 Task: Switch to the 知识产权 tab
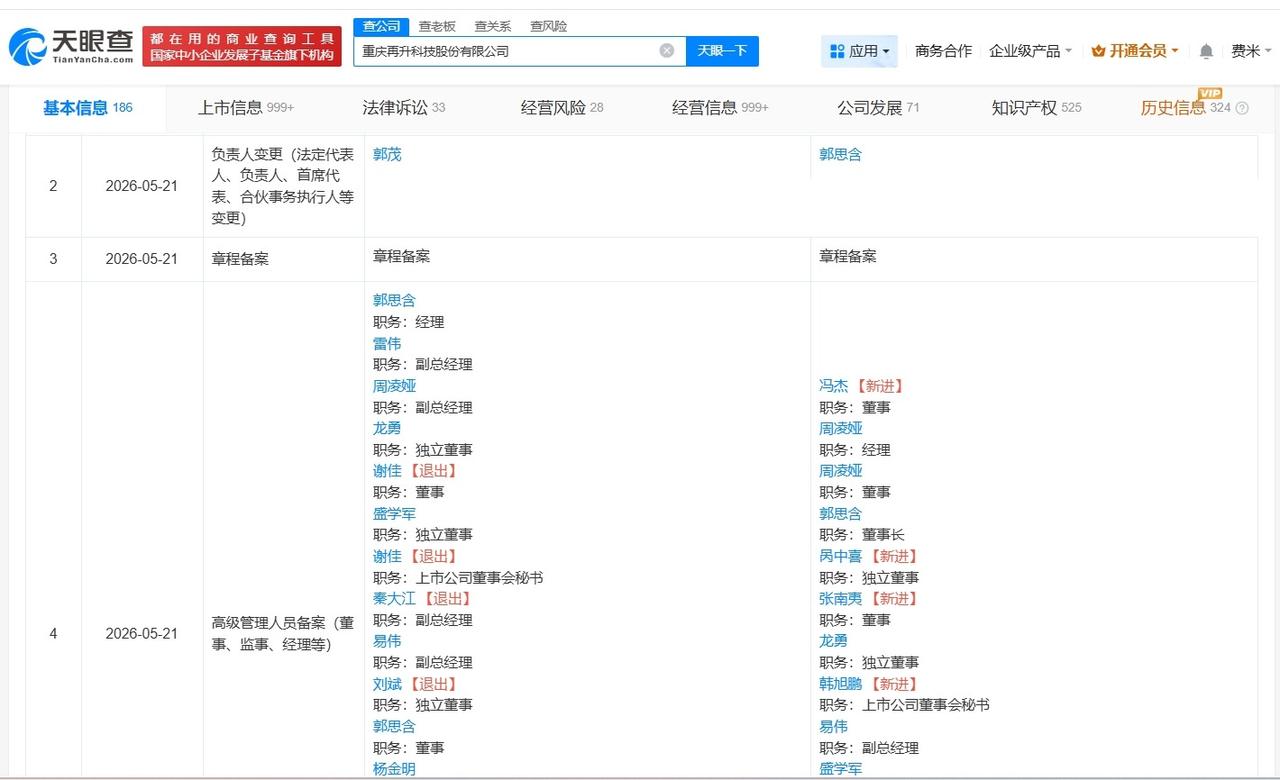click(1036, 108)
